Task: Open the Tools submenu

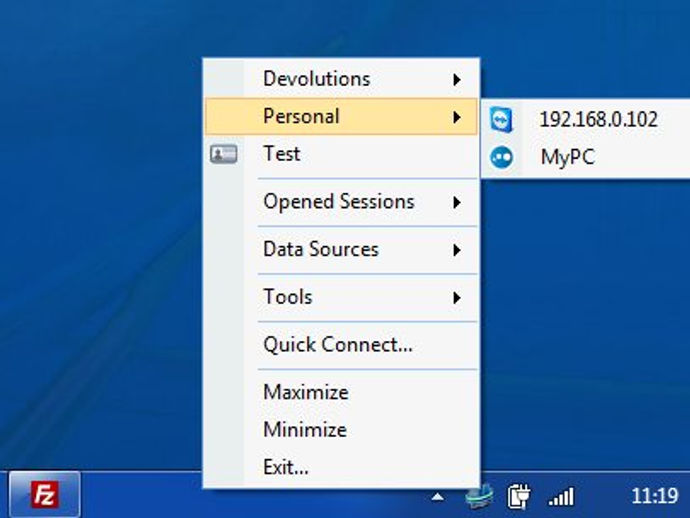Action: click(x=341, y=297)
